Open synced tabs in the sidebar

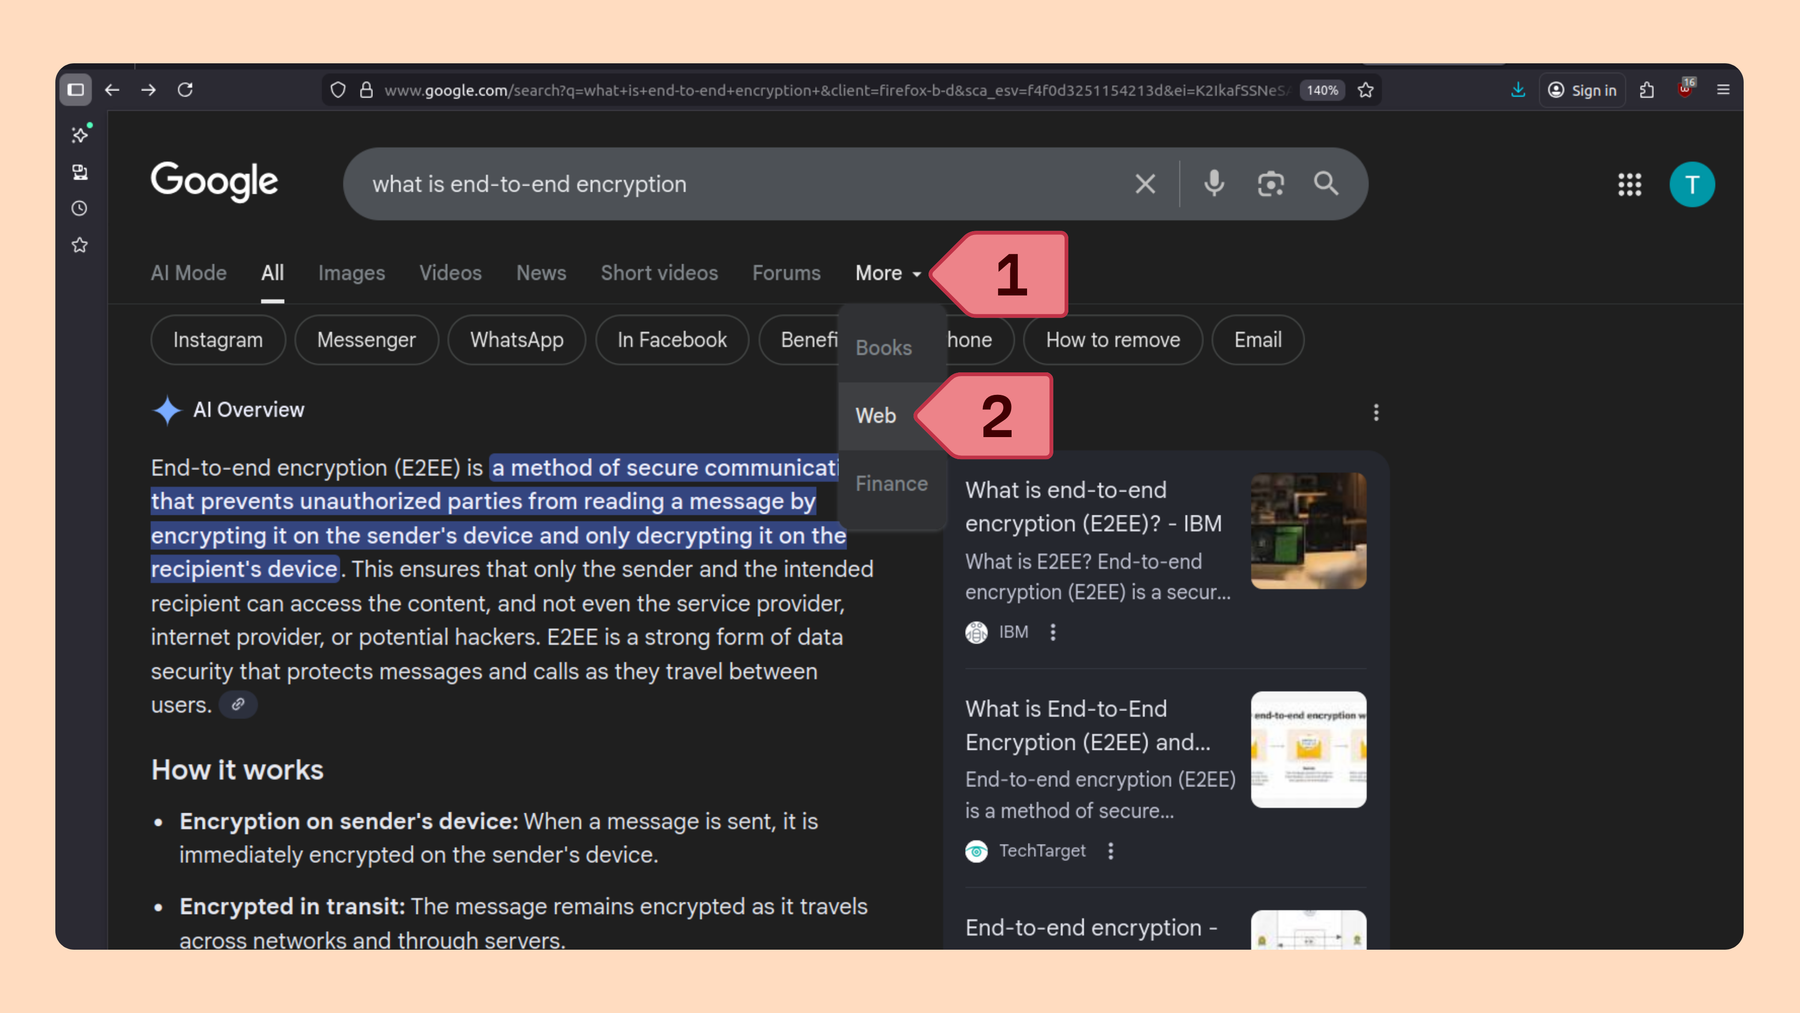click(x=80, y=172)
